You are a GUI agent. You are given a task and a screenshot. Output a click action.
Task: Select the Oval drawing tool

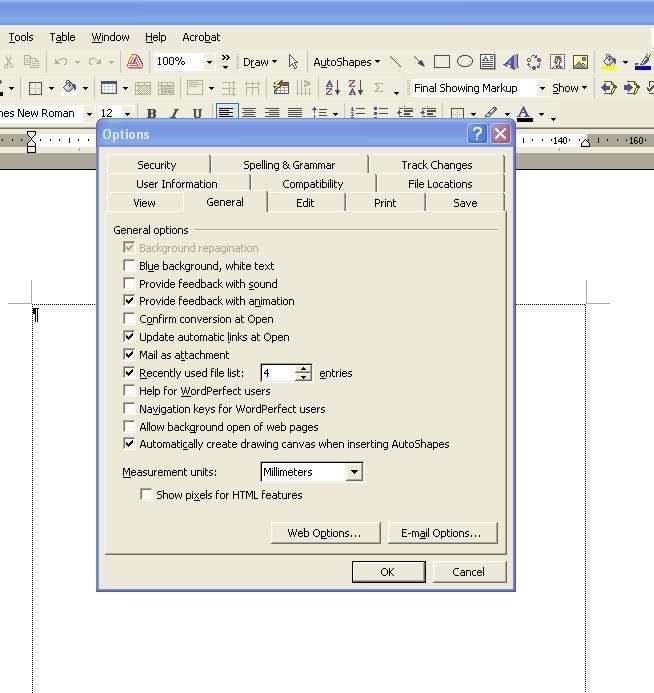pyautogui.click(x=465, y=62)
